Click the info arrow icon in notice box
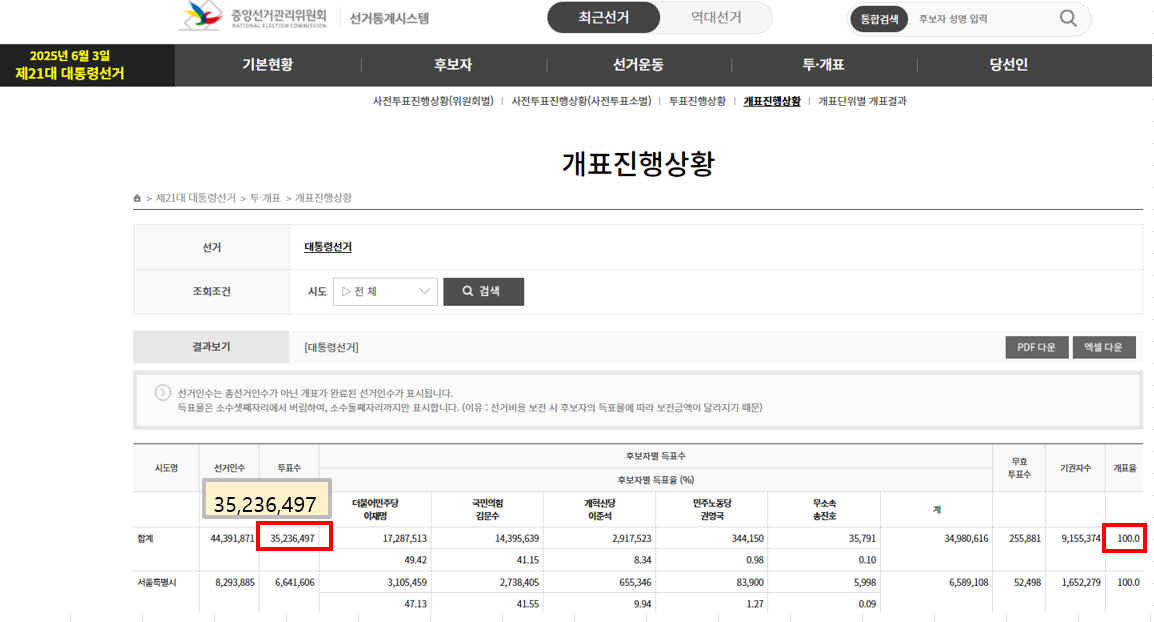The width and height of the screenshot is (1154, 622). [162, 393]
